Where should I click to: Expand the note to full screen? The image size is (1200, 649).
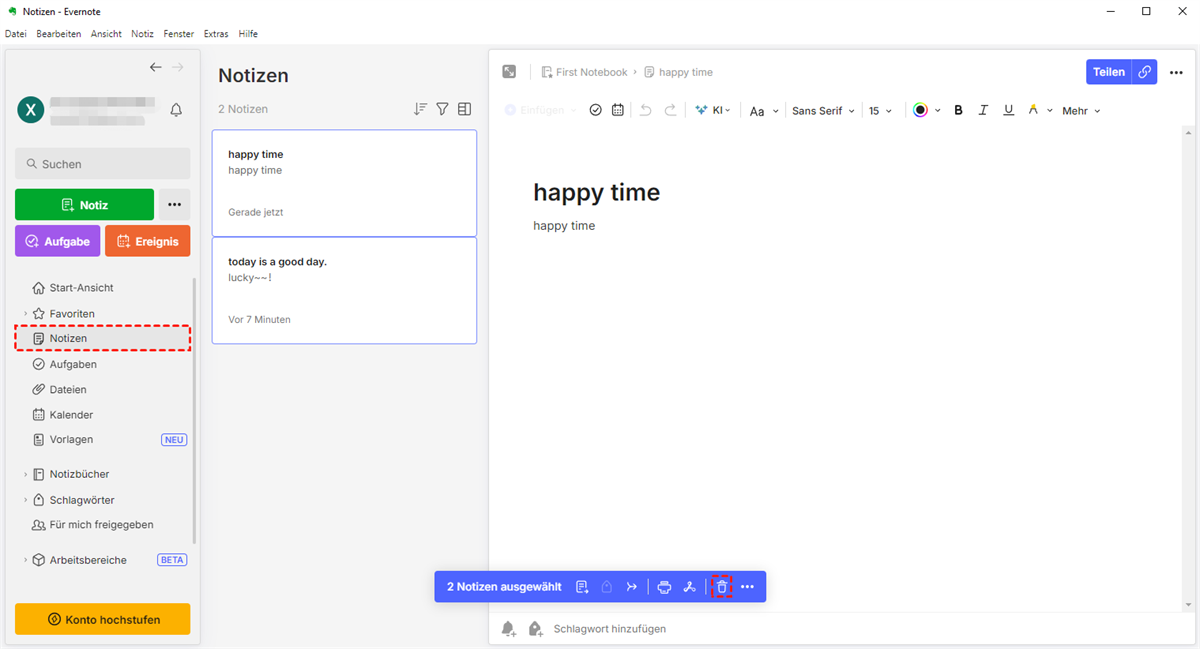pos(509,72)
